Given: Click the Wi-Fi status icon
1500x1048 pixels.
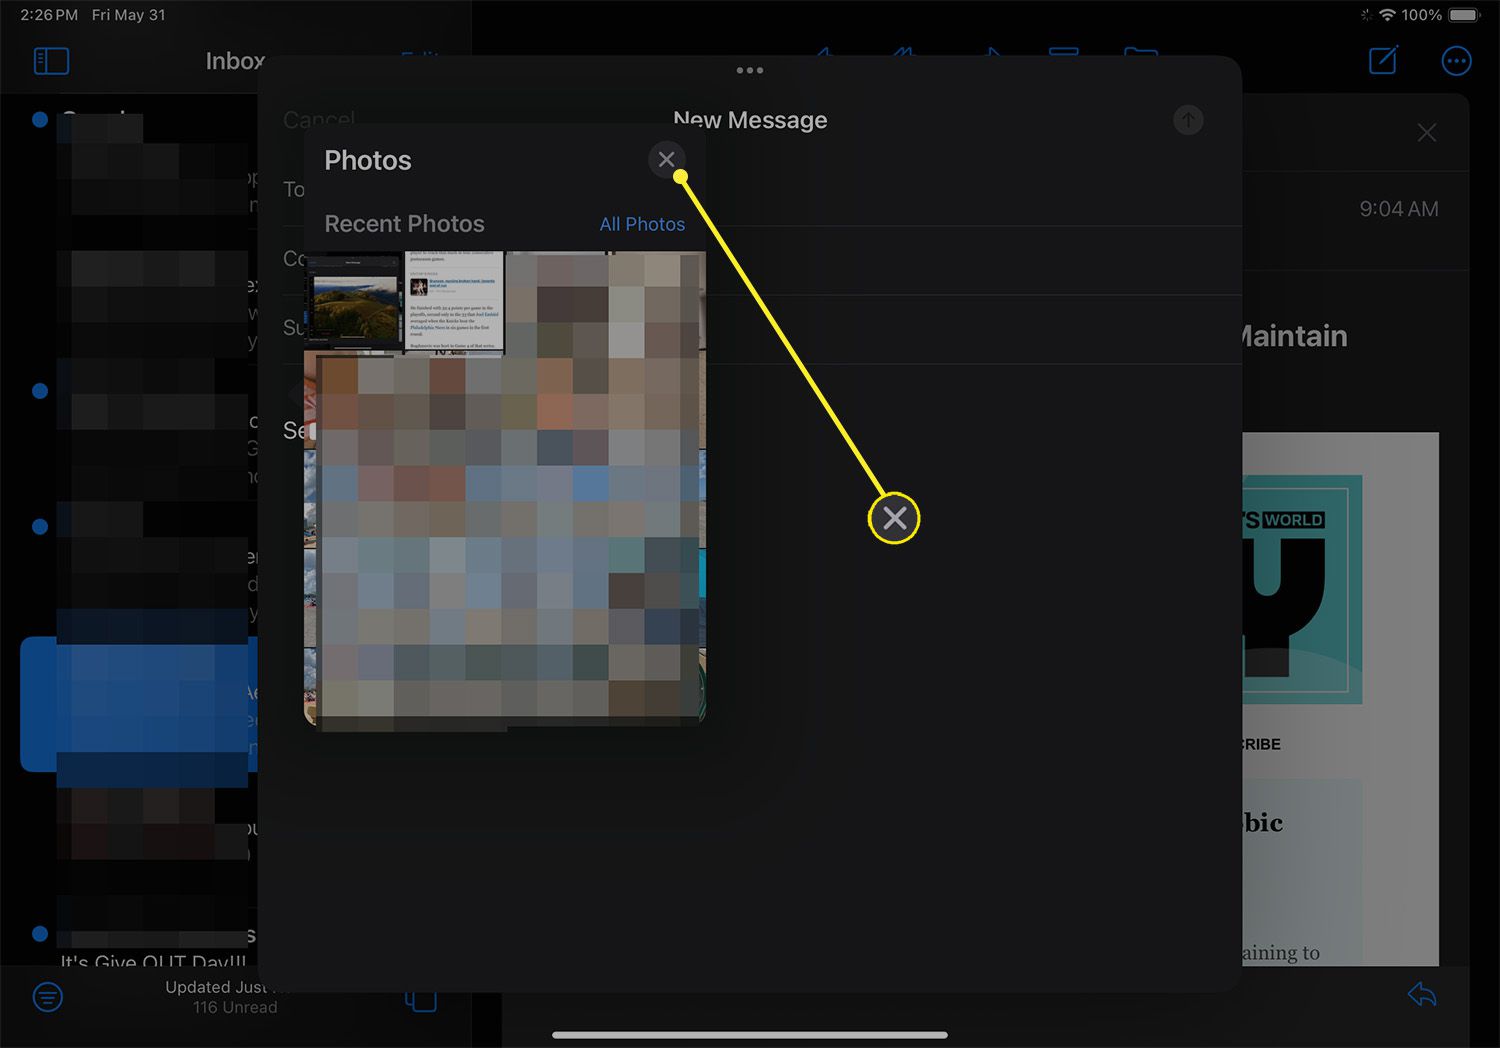Looking at the screenshot, I should [1387, 15].
